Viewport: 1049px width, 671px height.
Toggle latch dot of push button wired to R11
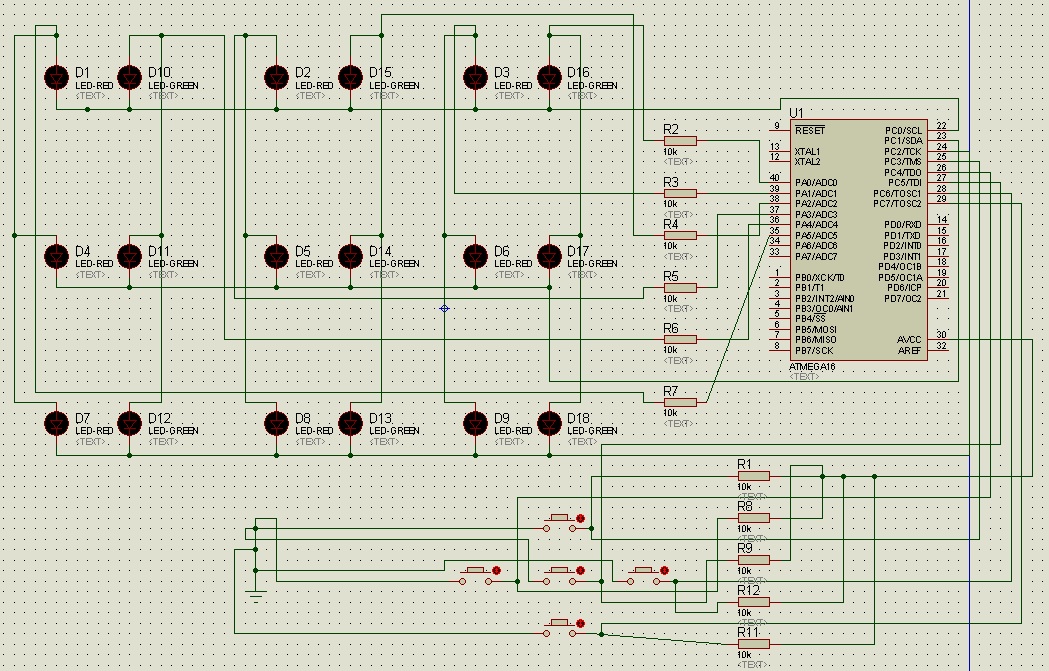(x=581, y=624)
